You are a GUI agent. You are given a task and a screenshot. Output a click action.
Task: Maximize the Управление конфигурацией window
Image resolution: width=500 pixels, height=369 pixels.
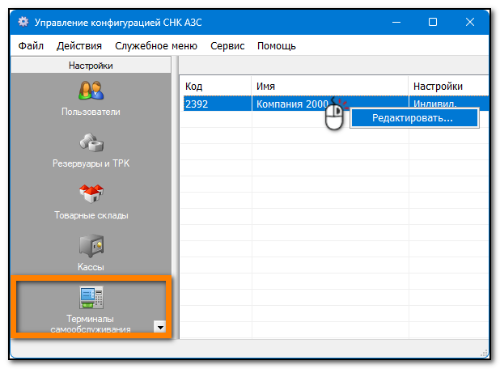[433, 22]
